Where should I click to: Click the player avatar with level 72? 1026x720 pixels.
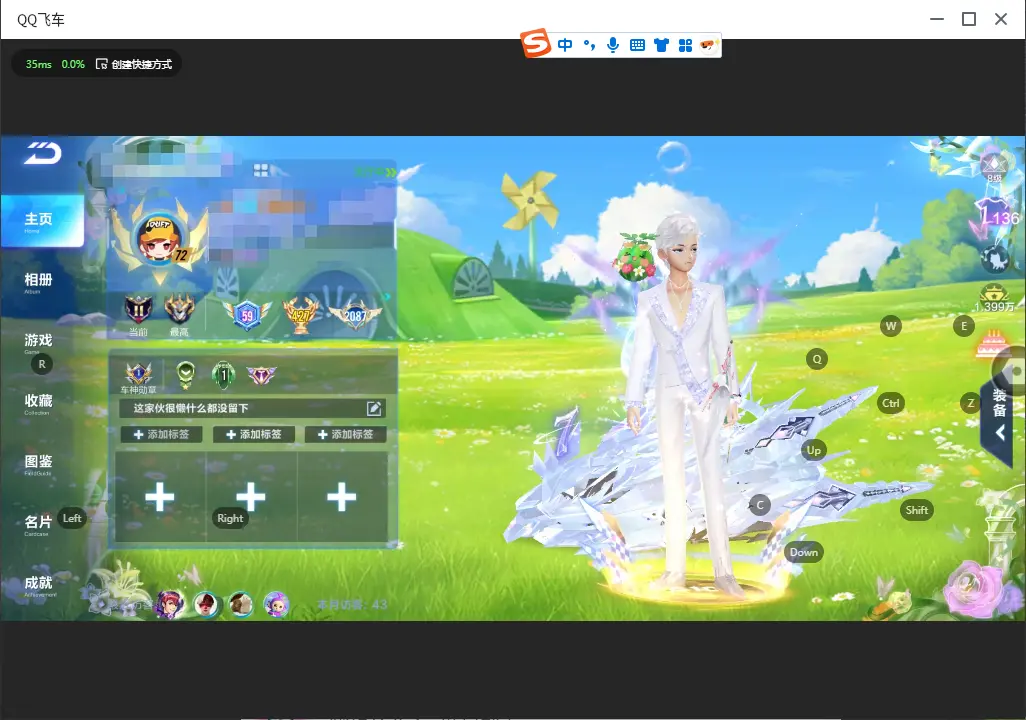point(160,238)
